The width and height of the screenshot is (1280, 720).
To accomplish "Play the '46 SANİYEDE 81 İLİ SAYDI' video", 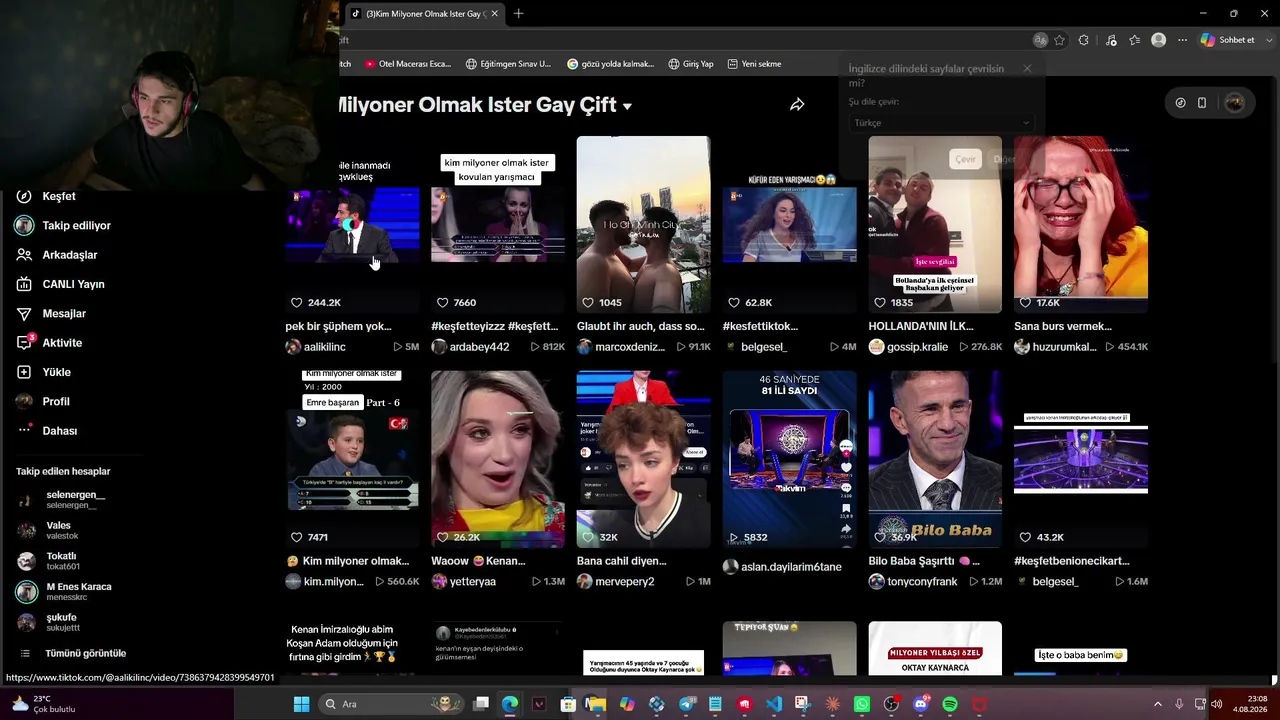I will 789,460.
